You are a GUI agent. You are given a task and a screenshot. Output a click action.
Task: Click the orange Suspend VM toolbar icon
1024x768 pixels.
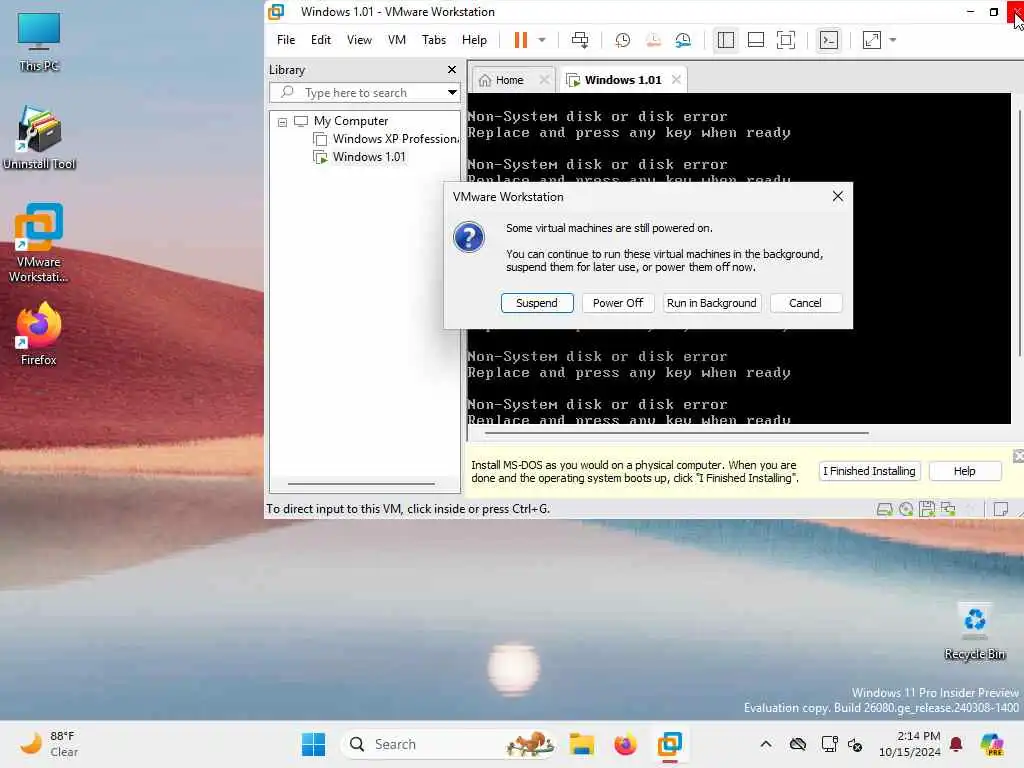tap(520, 40)
